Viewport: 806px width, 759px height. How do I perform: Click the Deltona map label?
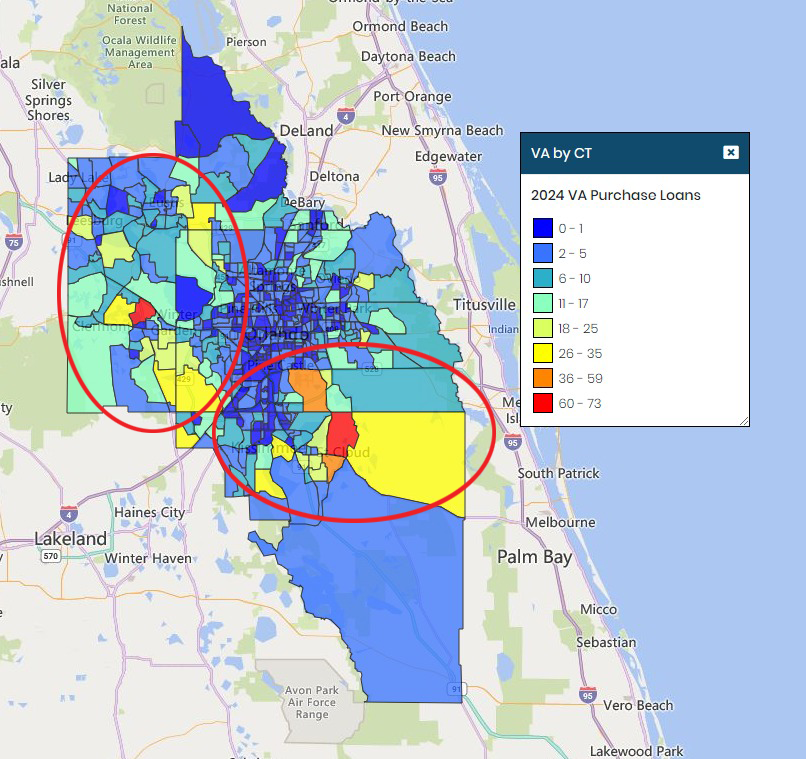coord(334,177)
